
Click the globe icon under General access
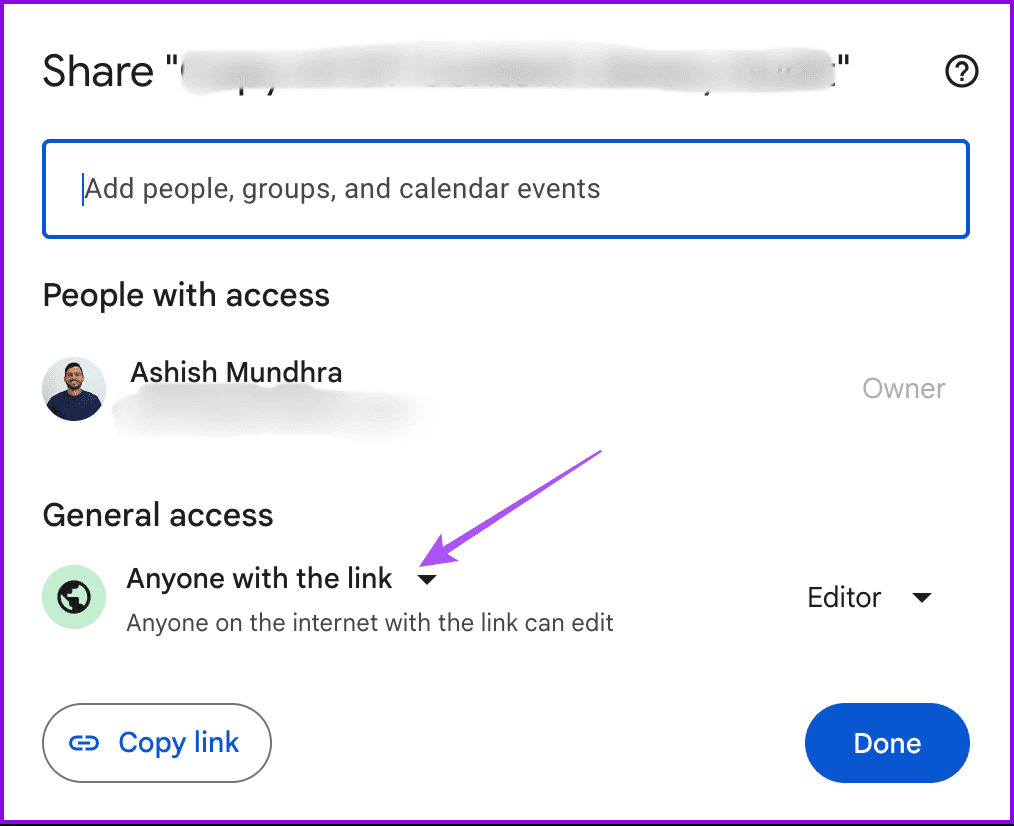(73, 597)
